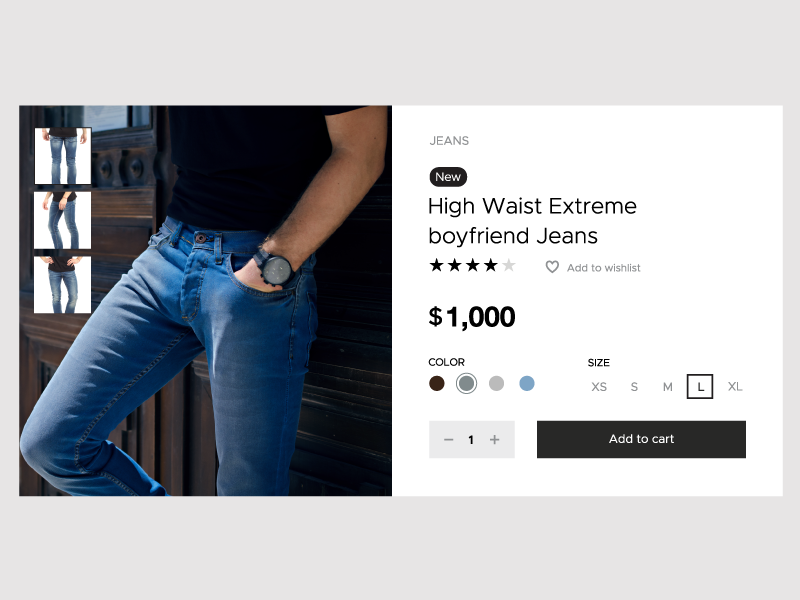Click the fifth grey rating star
Screen dimensions: 800x600
[x=509, y=265]
